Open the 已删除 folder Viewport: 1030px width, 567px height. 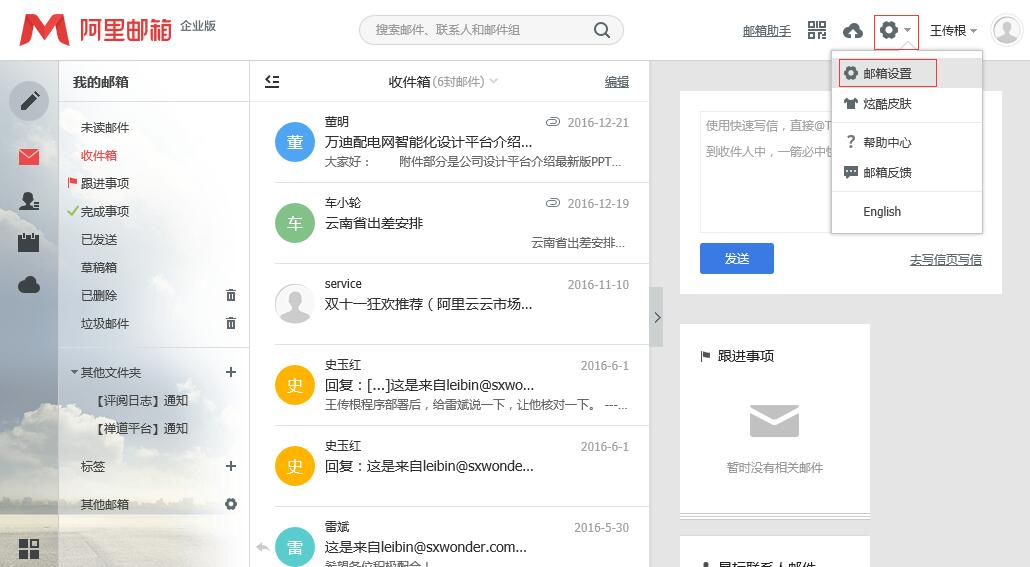pos(99,296)
